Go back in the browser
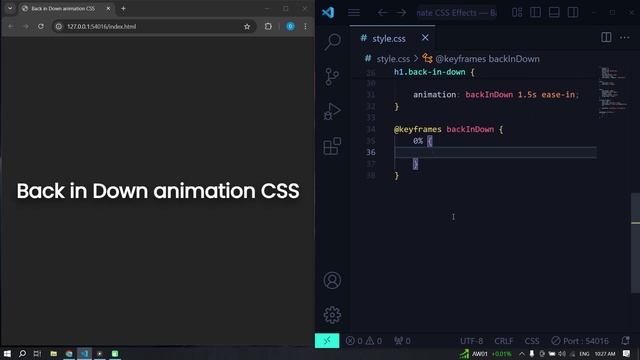The height and width of the screenshot is (360, 640). click(11, 26)
